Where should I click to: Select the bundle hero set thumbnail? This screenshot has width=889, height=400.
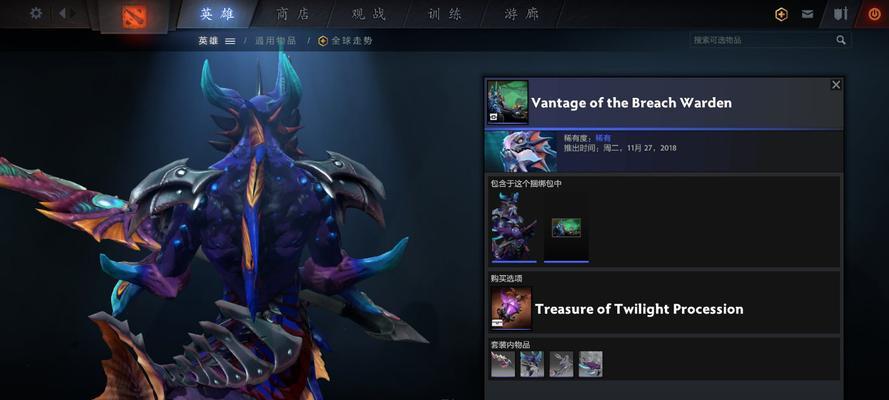click(x=514, y=227)
